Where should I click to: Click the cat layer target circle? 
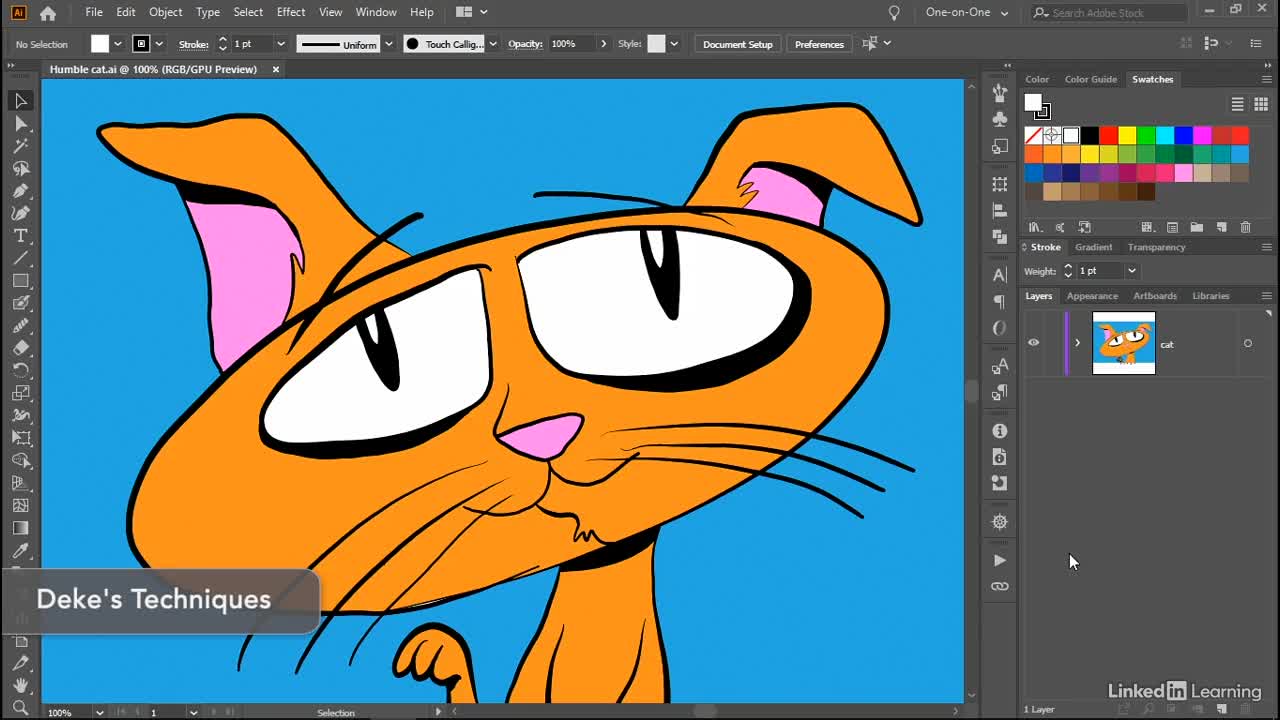point(1248,343)
